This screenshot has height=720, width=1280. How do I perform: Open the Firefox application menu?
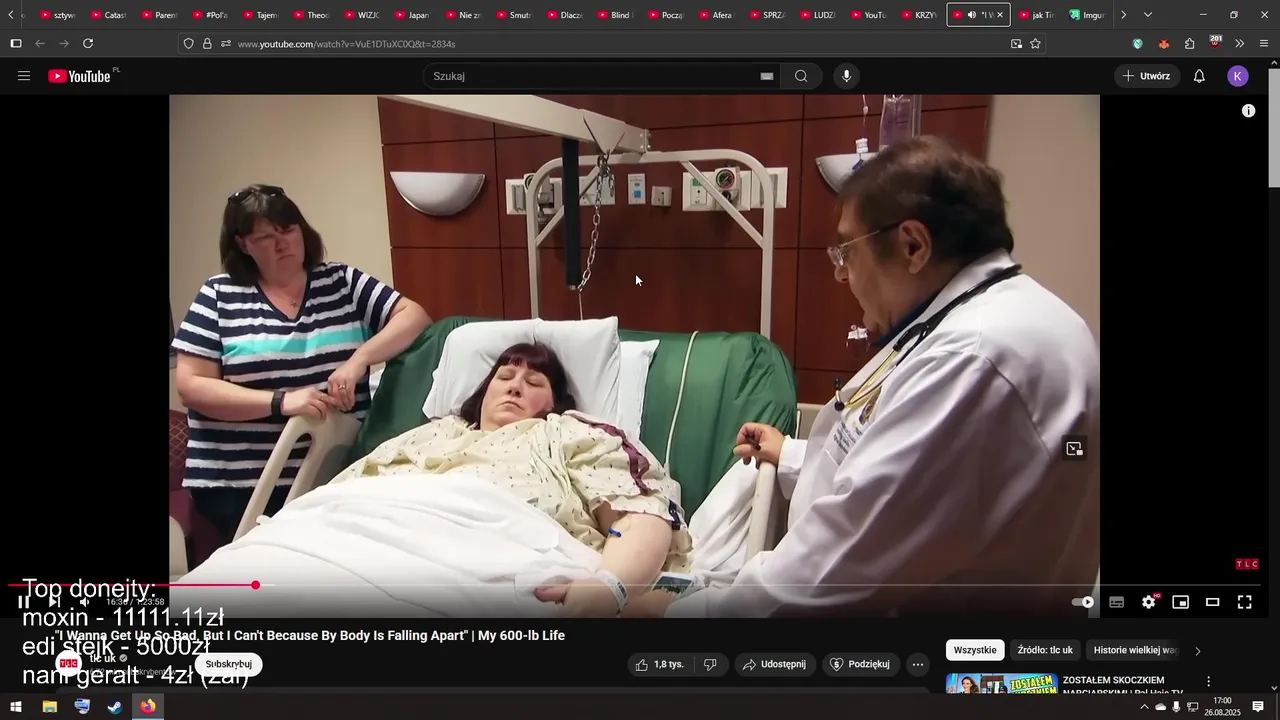[x=1264, y=44]
